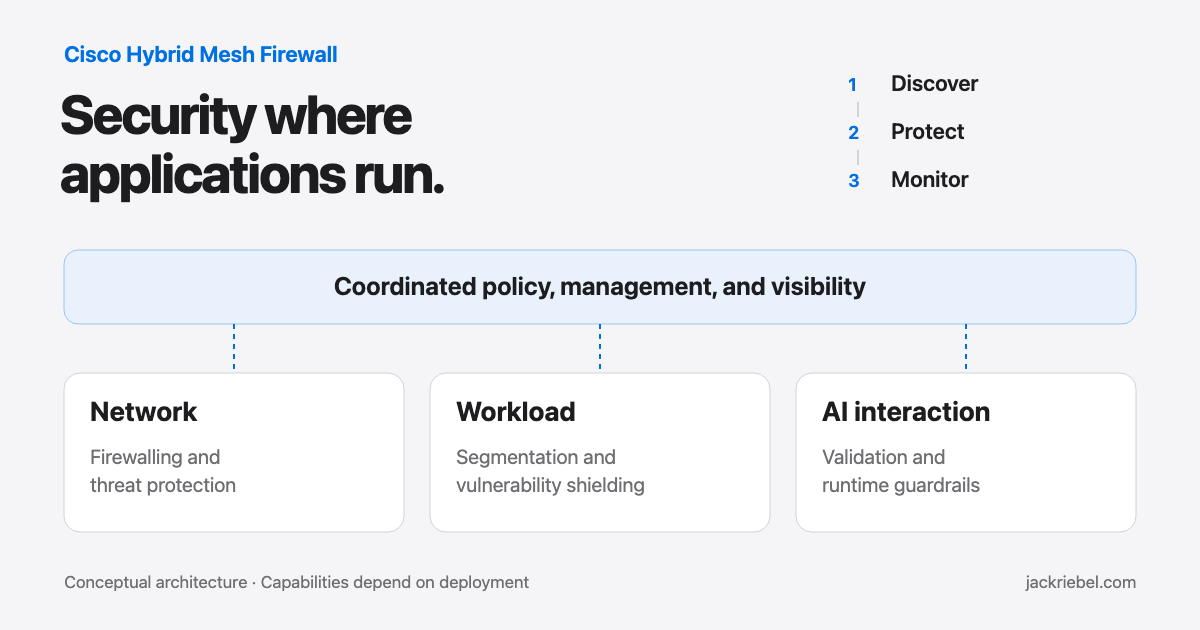The height and width of the screenshot is (630, 1200).
Task: Click step number 2 beside Protect
Action: (x=853, y=133)
